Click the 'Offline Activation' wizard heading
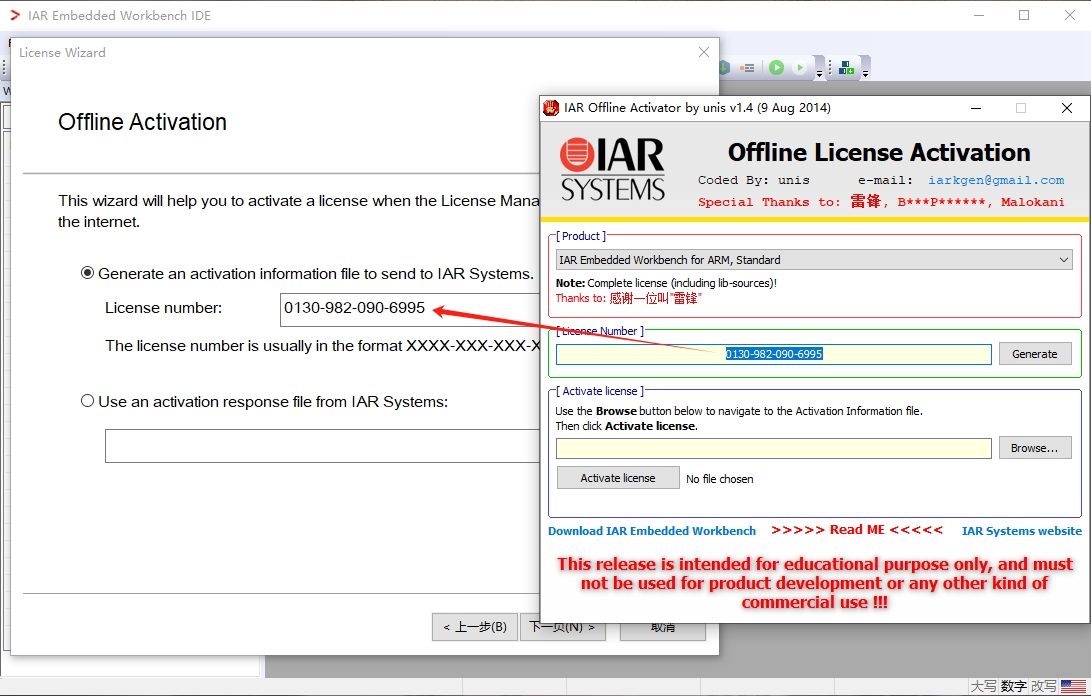Image resolution: width=1091 pixels, height=696 pixels. click(x=143, y=122)
